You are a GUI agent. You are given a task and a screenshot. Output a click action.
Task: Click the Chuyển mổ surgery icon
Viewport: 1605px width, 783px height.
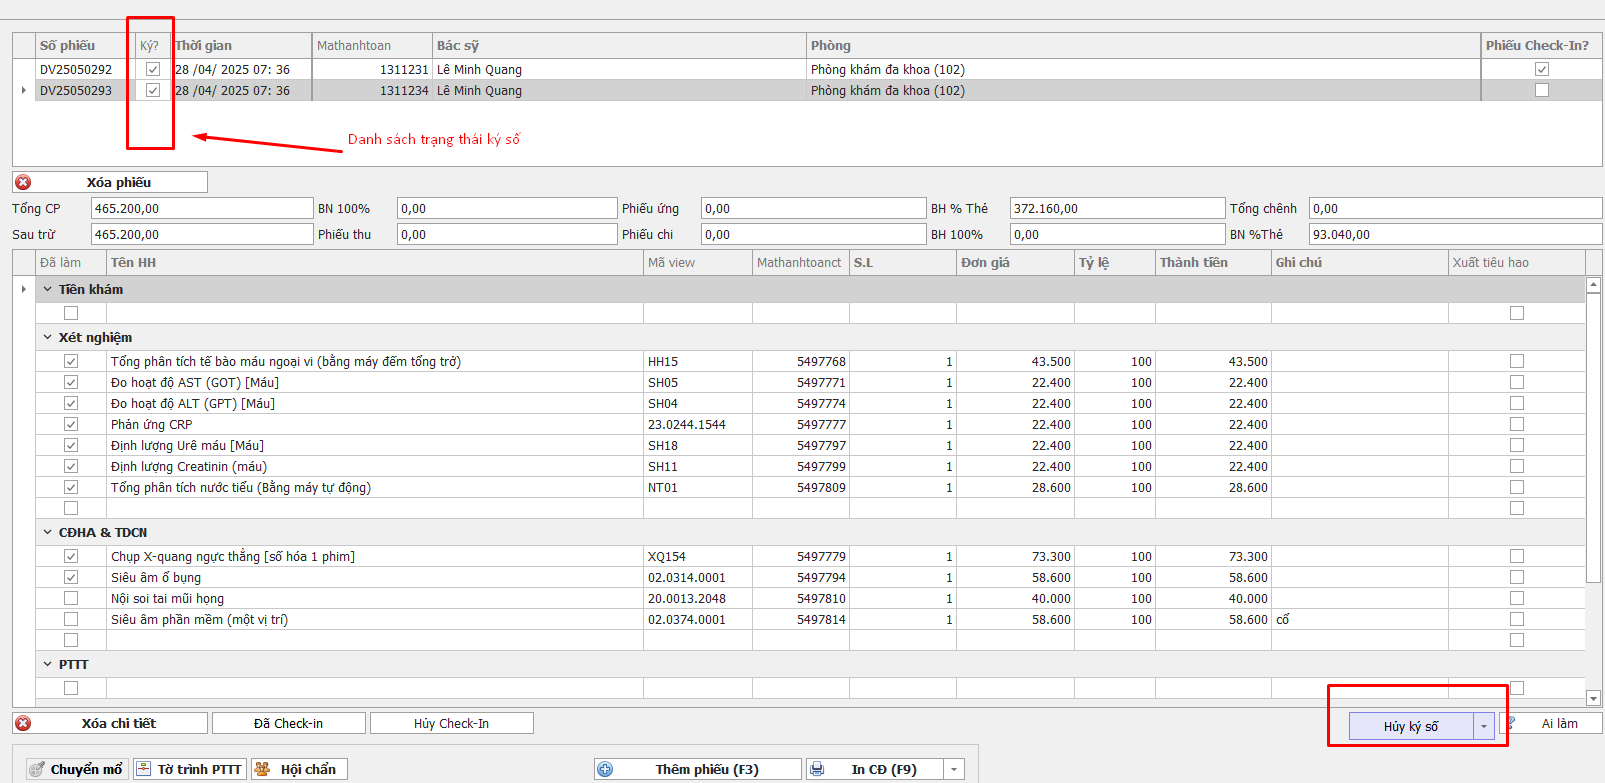[x=37, y=769]
